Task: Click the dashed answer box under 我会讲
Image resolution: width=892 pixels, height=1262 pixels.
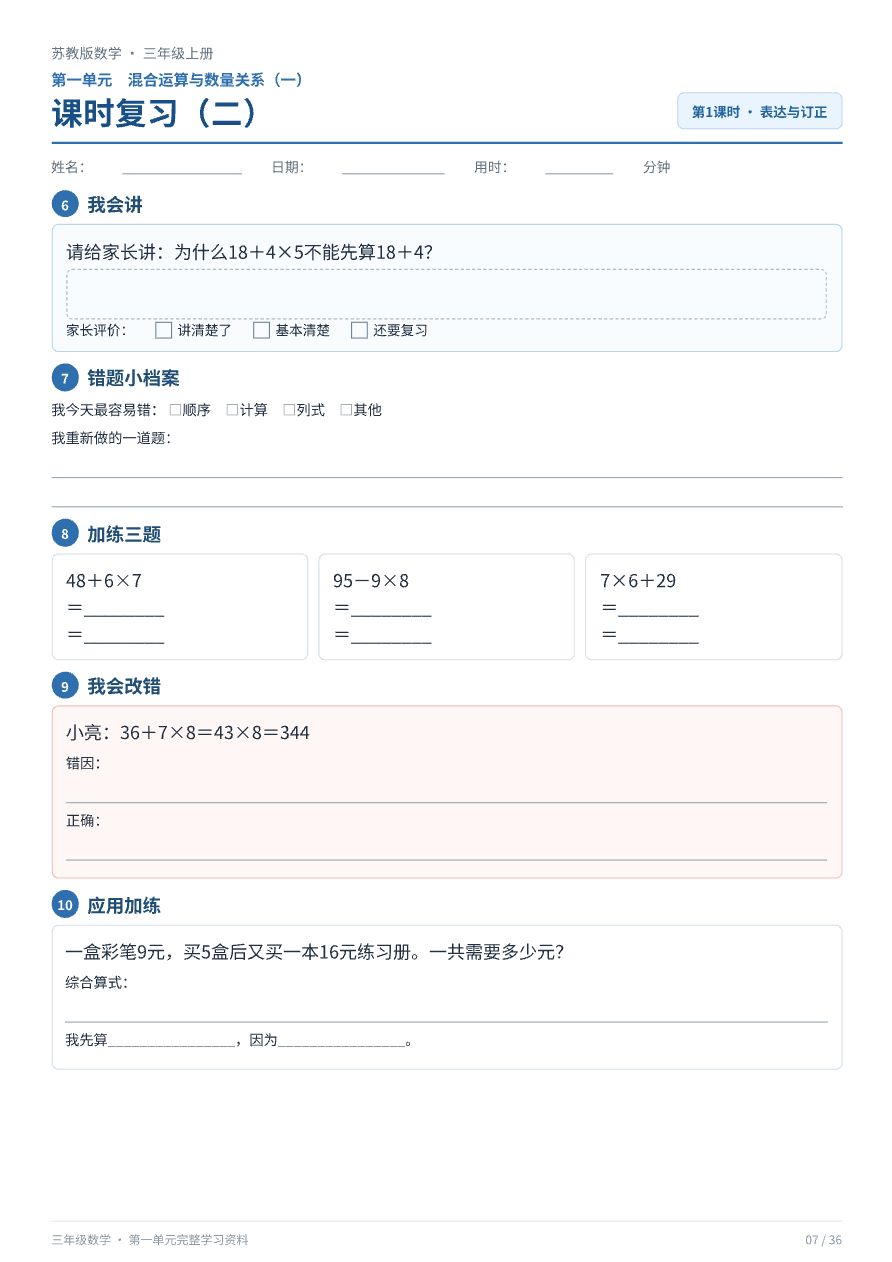Action: tap(446, 294)
